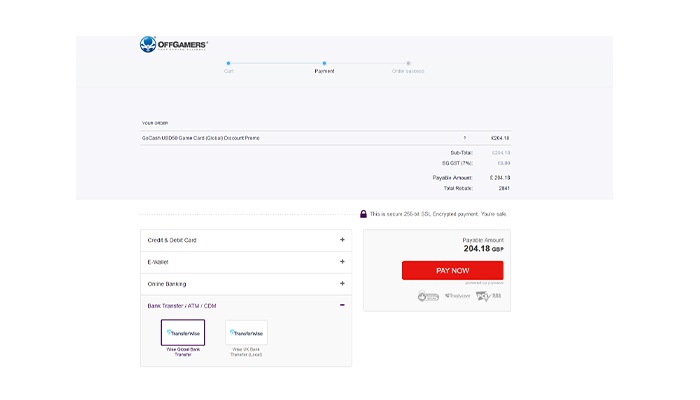Select the Payment step in progress bar
This screenshot has height=400, width=700.
[324, 67]
